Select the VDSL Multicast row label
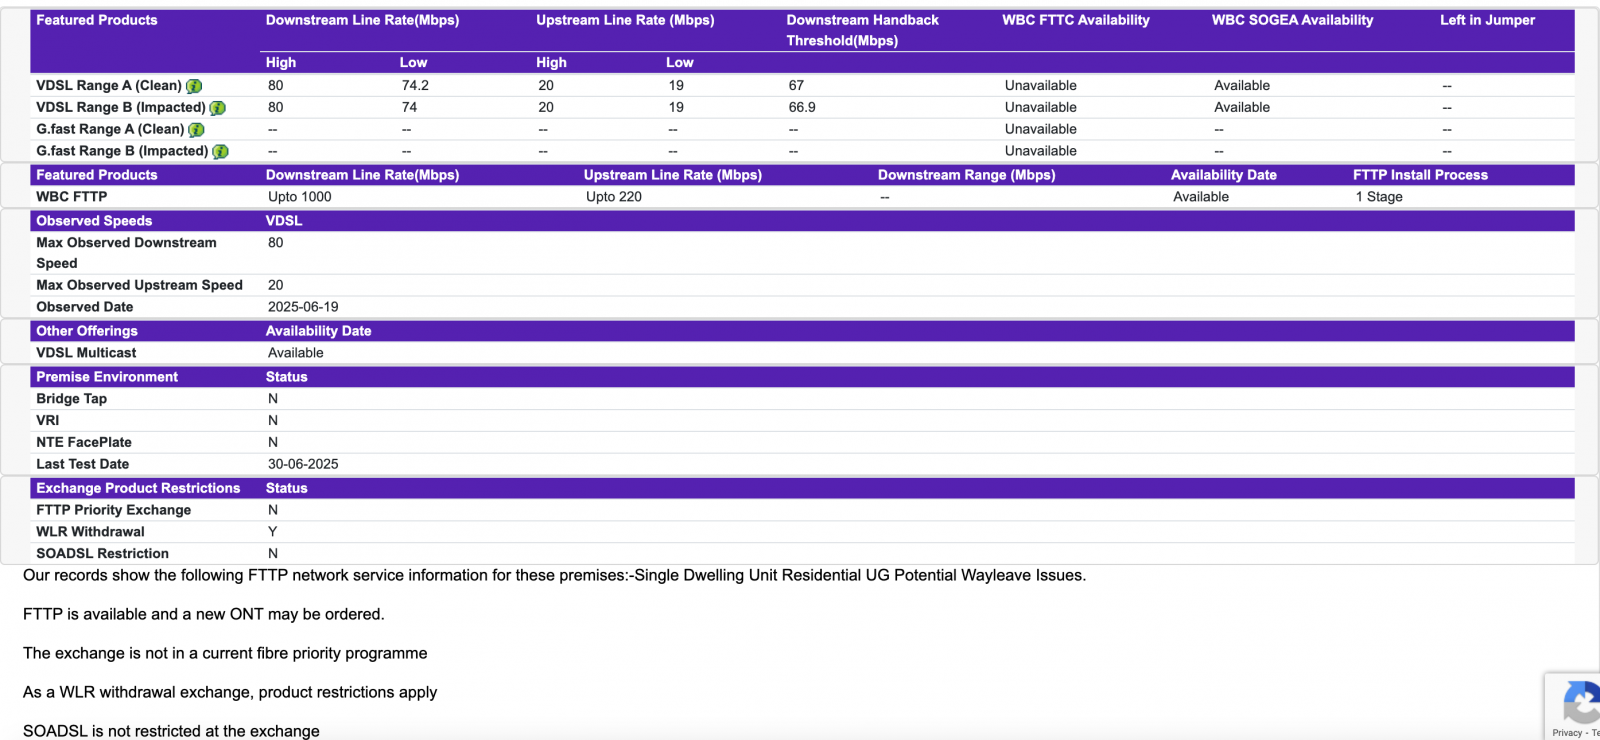Image resolution: width=1600 pixels, height=740 pixels. coord(86,353)
